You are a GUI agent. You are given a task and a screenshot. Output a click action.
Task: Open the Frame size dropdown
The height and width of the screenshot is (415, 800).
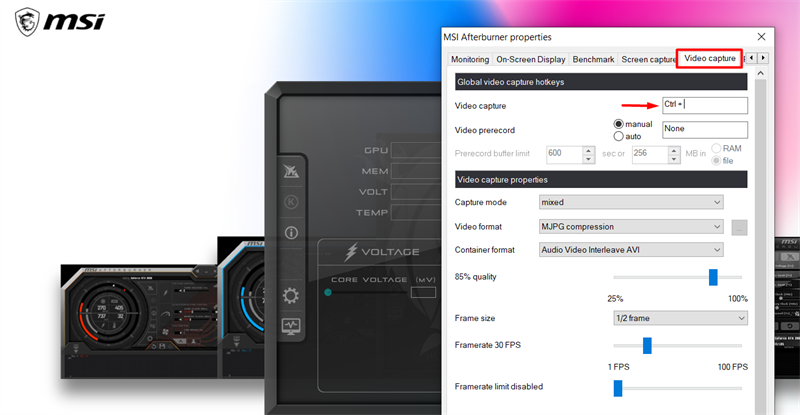point(680,318)
